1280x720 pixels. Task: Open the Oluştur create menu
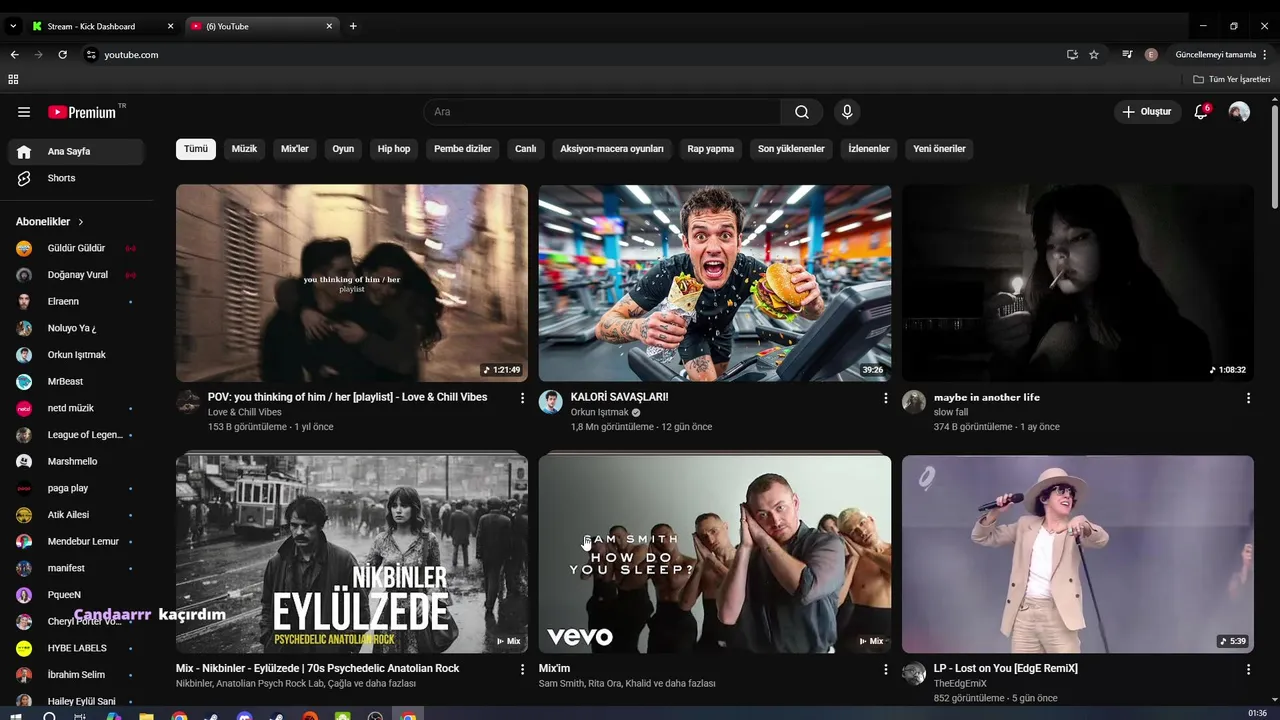point(1147,112)
